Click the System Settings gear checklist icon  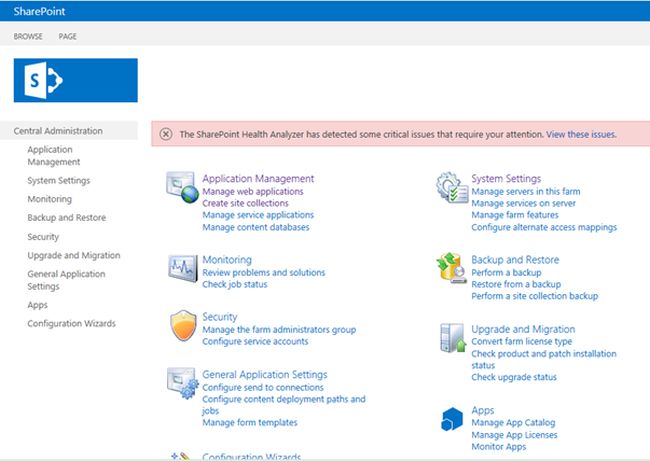pos(452,187)
